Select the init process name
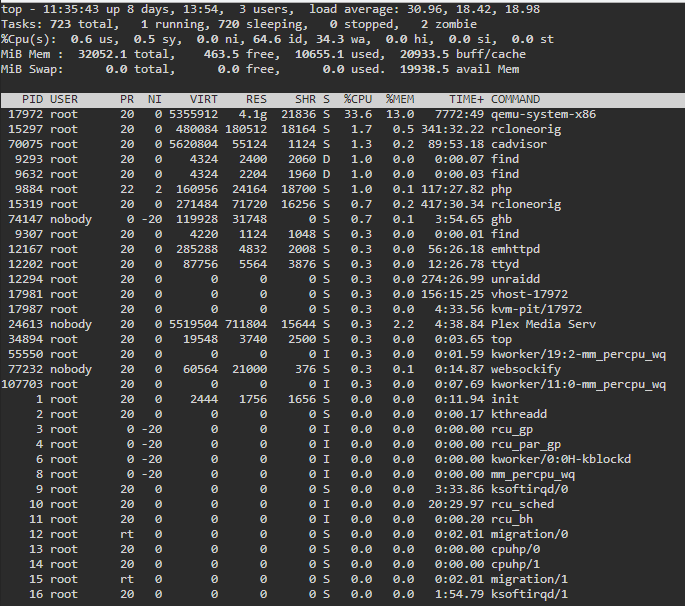Image resolution: width=685 pixels, height=606 pixels. (505, 399)
